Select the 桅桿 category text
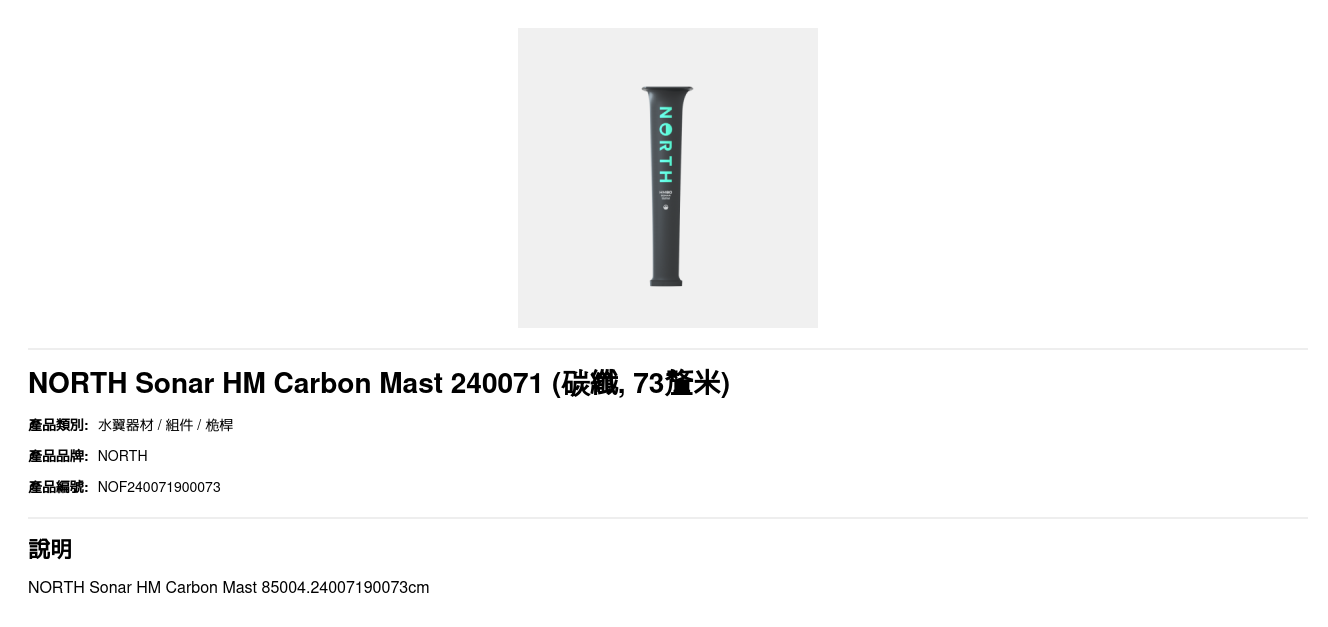The height and width of the screenshot is (627, 1328). (219, 425)
